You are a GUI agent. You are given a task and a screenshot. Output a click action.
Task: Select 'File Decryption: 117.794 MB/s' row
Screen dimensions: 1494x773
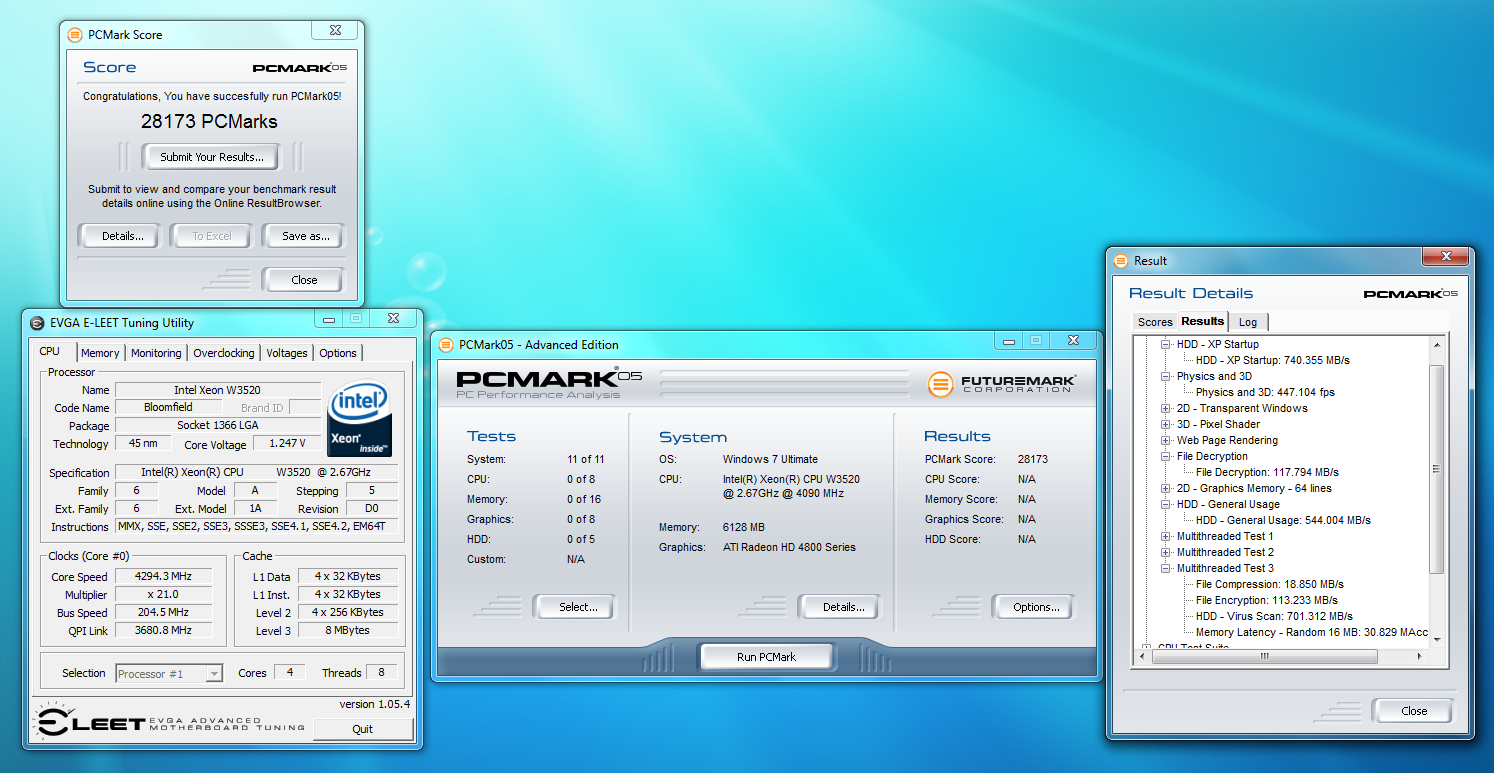pyautogui.click(x=1267, y=472)
